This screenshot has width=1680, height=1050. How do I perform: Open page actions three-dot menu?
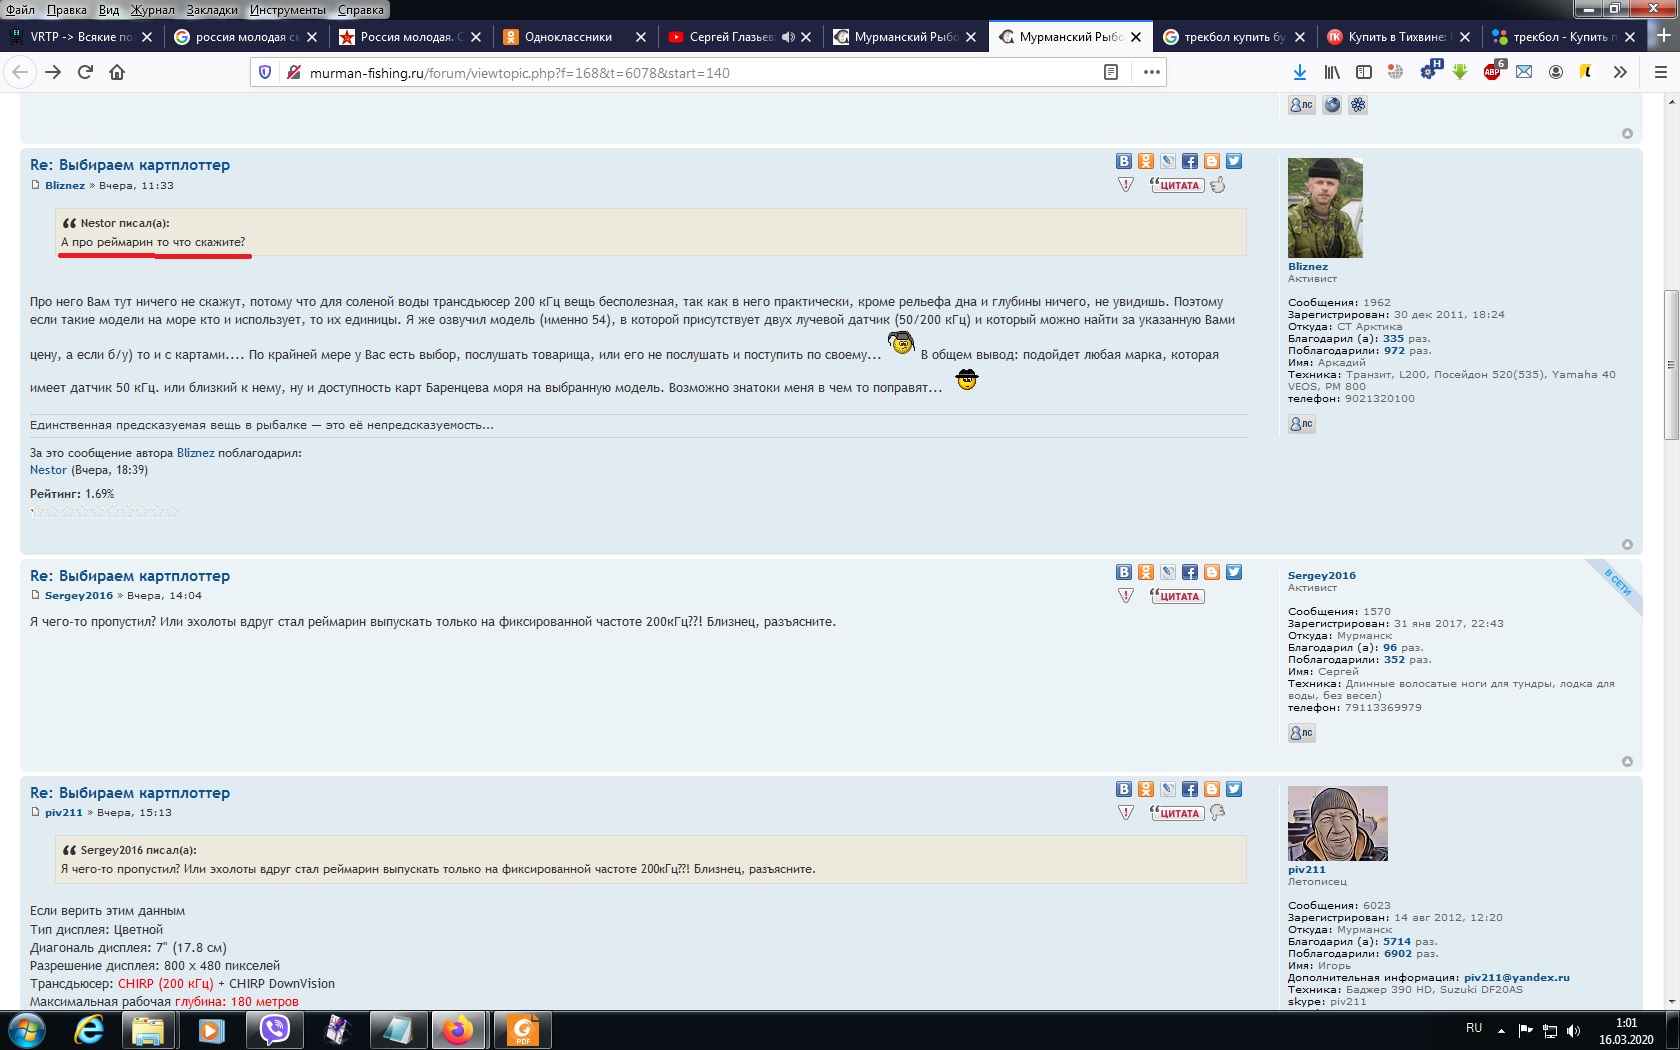point(1152,72)
